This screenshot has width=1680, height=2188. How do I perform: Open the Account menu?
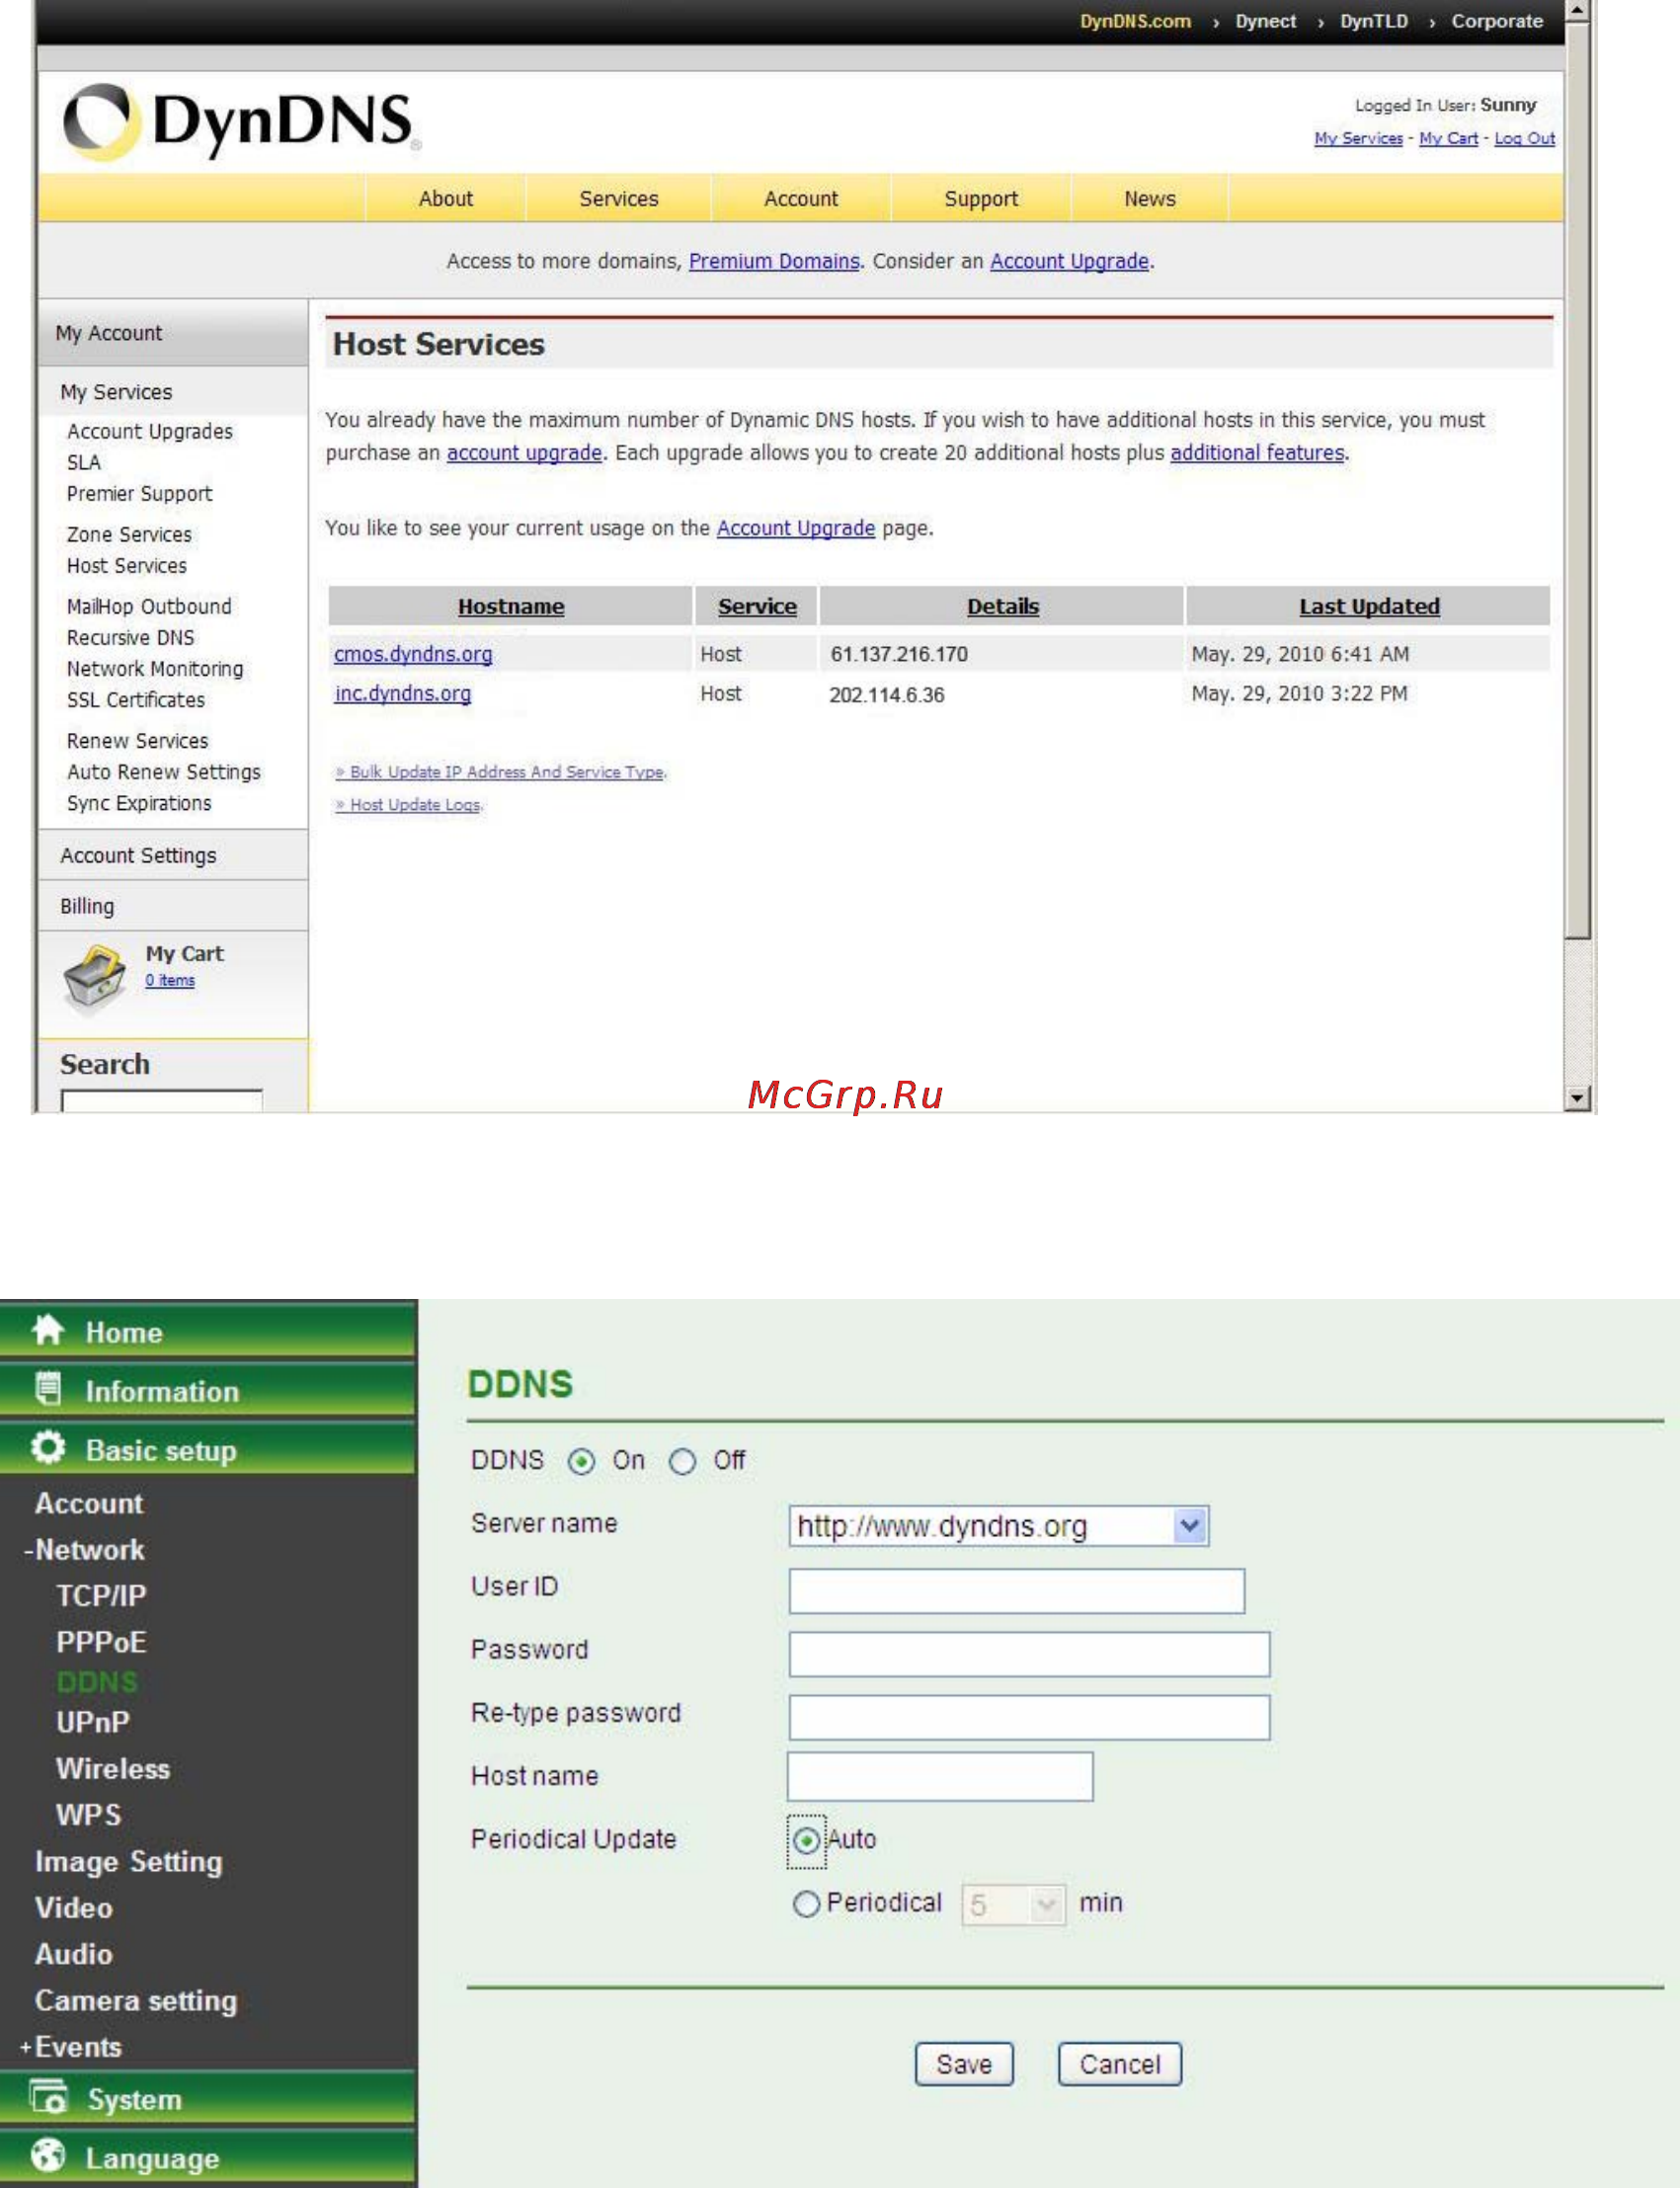(x=801, y=198)
